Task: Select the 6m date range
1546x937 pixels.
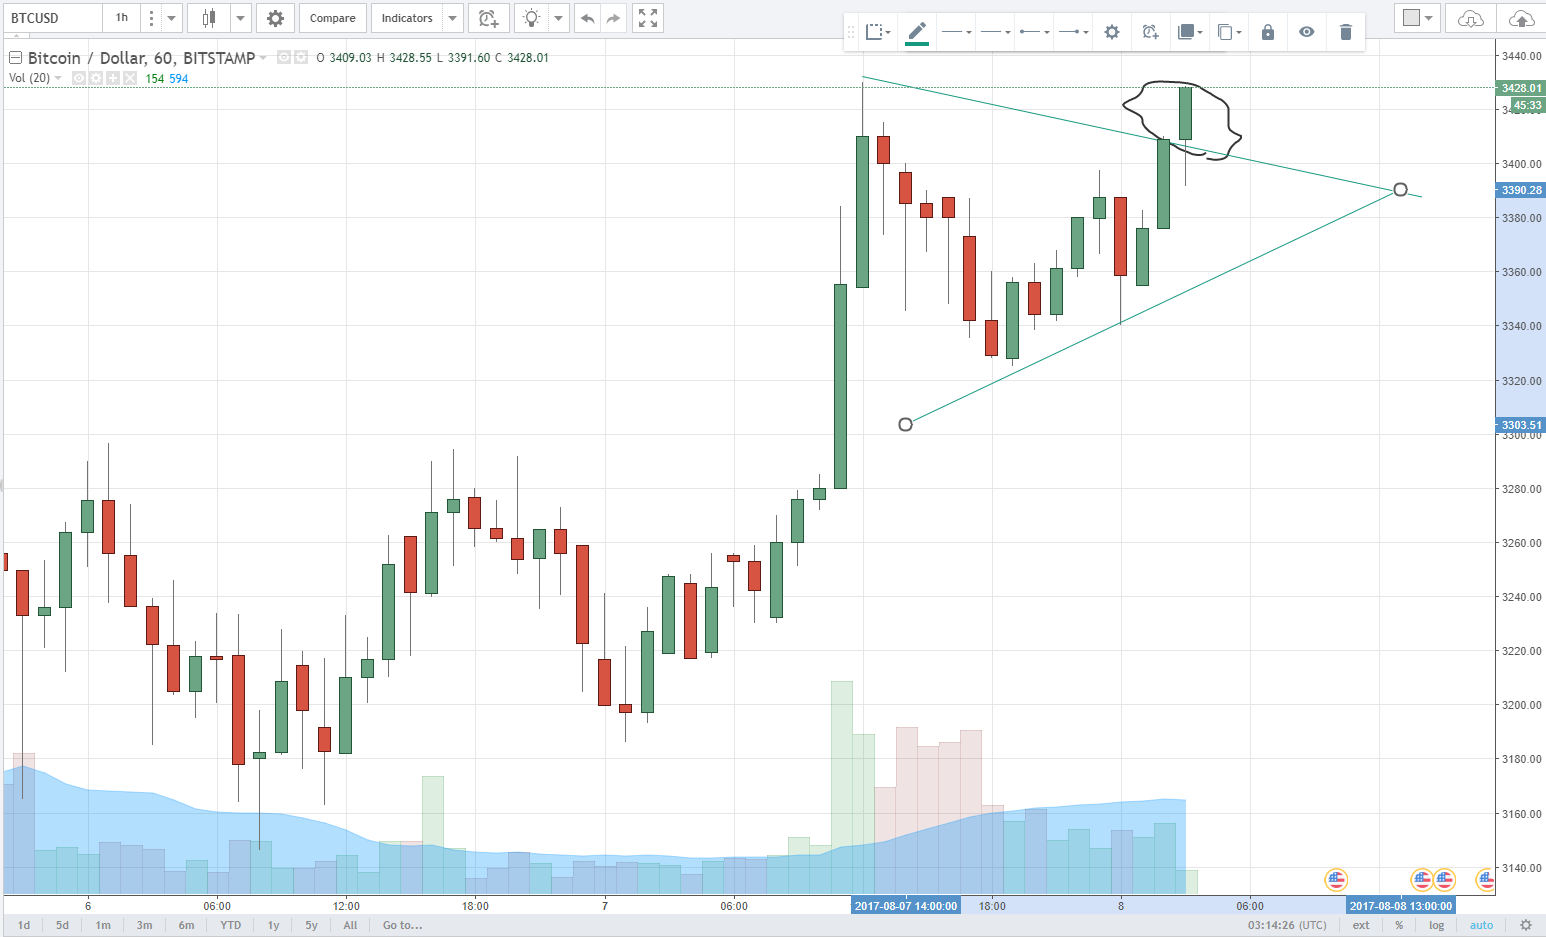Action: click(186, 925)
